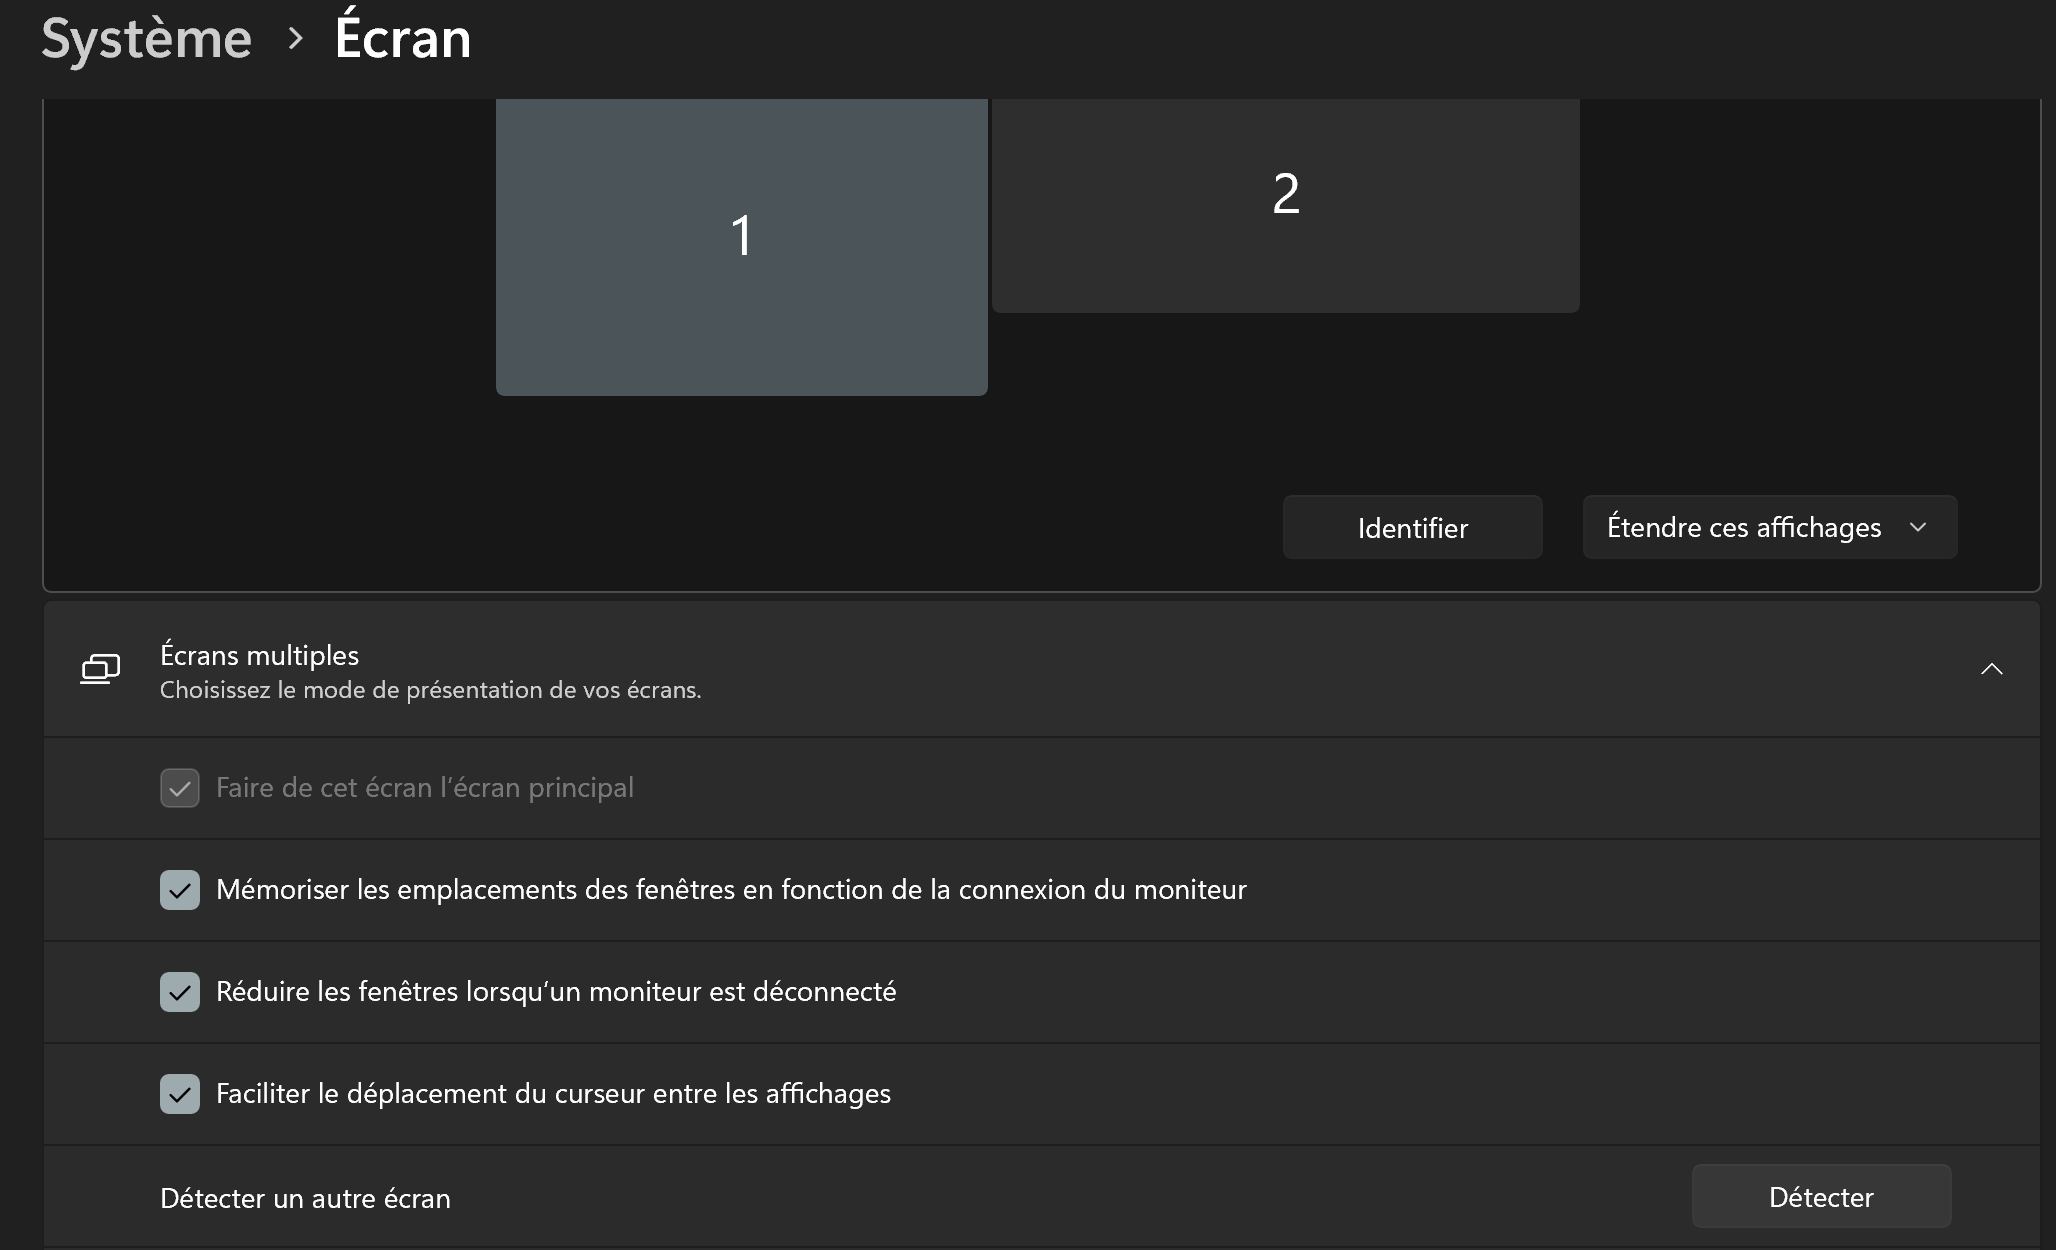The width and height of the screenshot is (2056, 1250).
Task: Uncheck Faciliter le déplacement du curseur
Action: [180, 1094]
